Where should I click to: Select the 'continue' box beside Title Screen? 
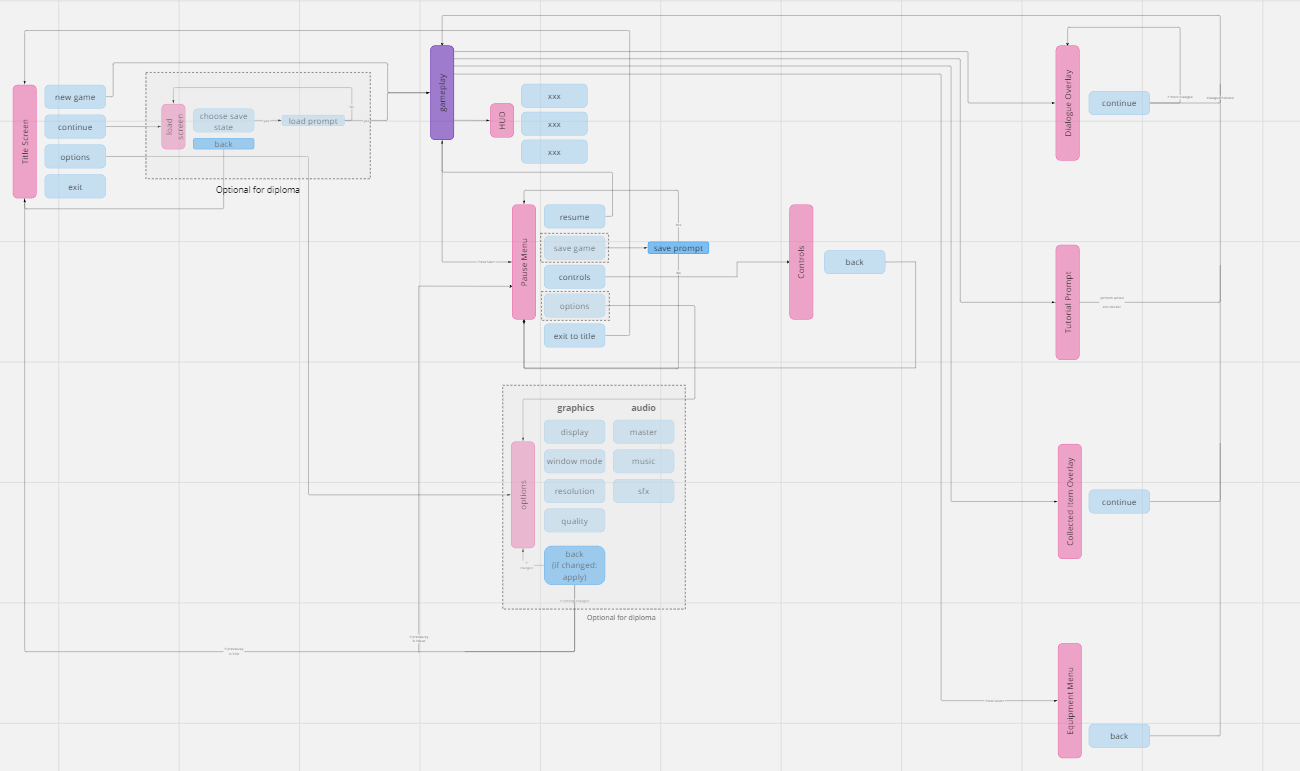[75, 127]
